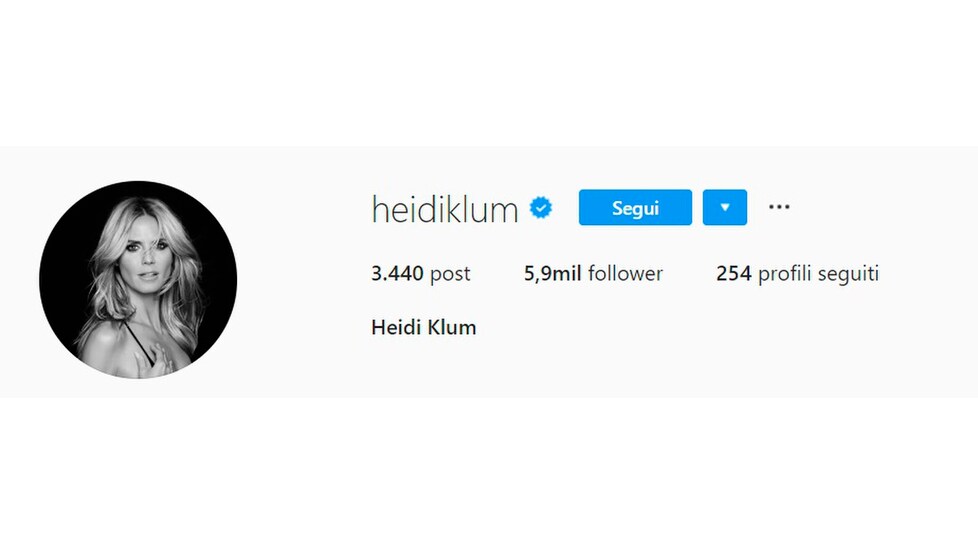978x544 pixels.
Task: Click the 254 following number
Action: click(x=734, y=273)
